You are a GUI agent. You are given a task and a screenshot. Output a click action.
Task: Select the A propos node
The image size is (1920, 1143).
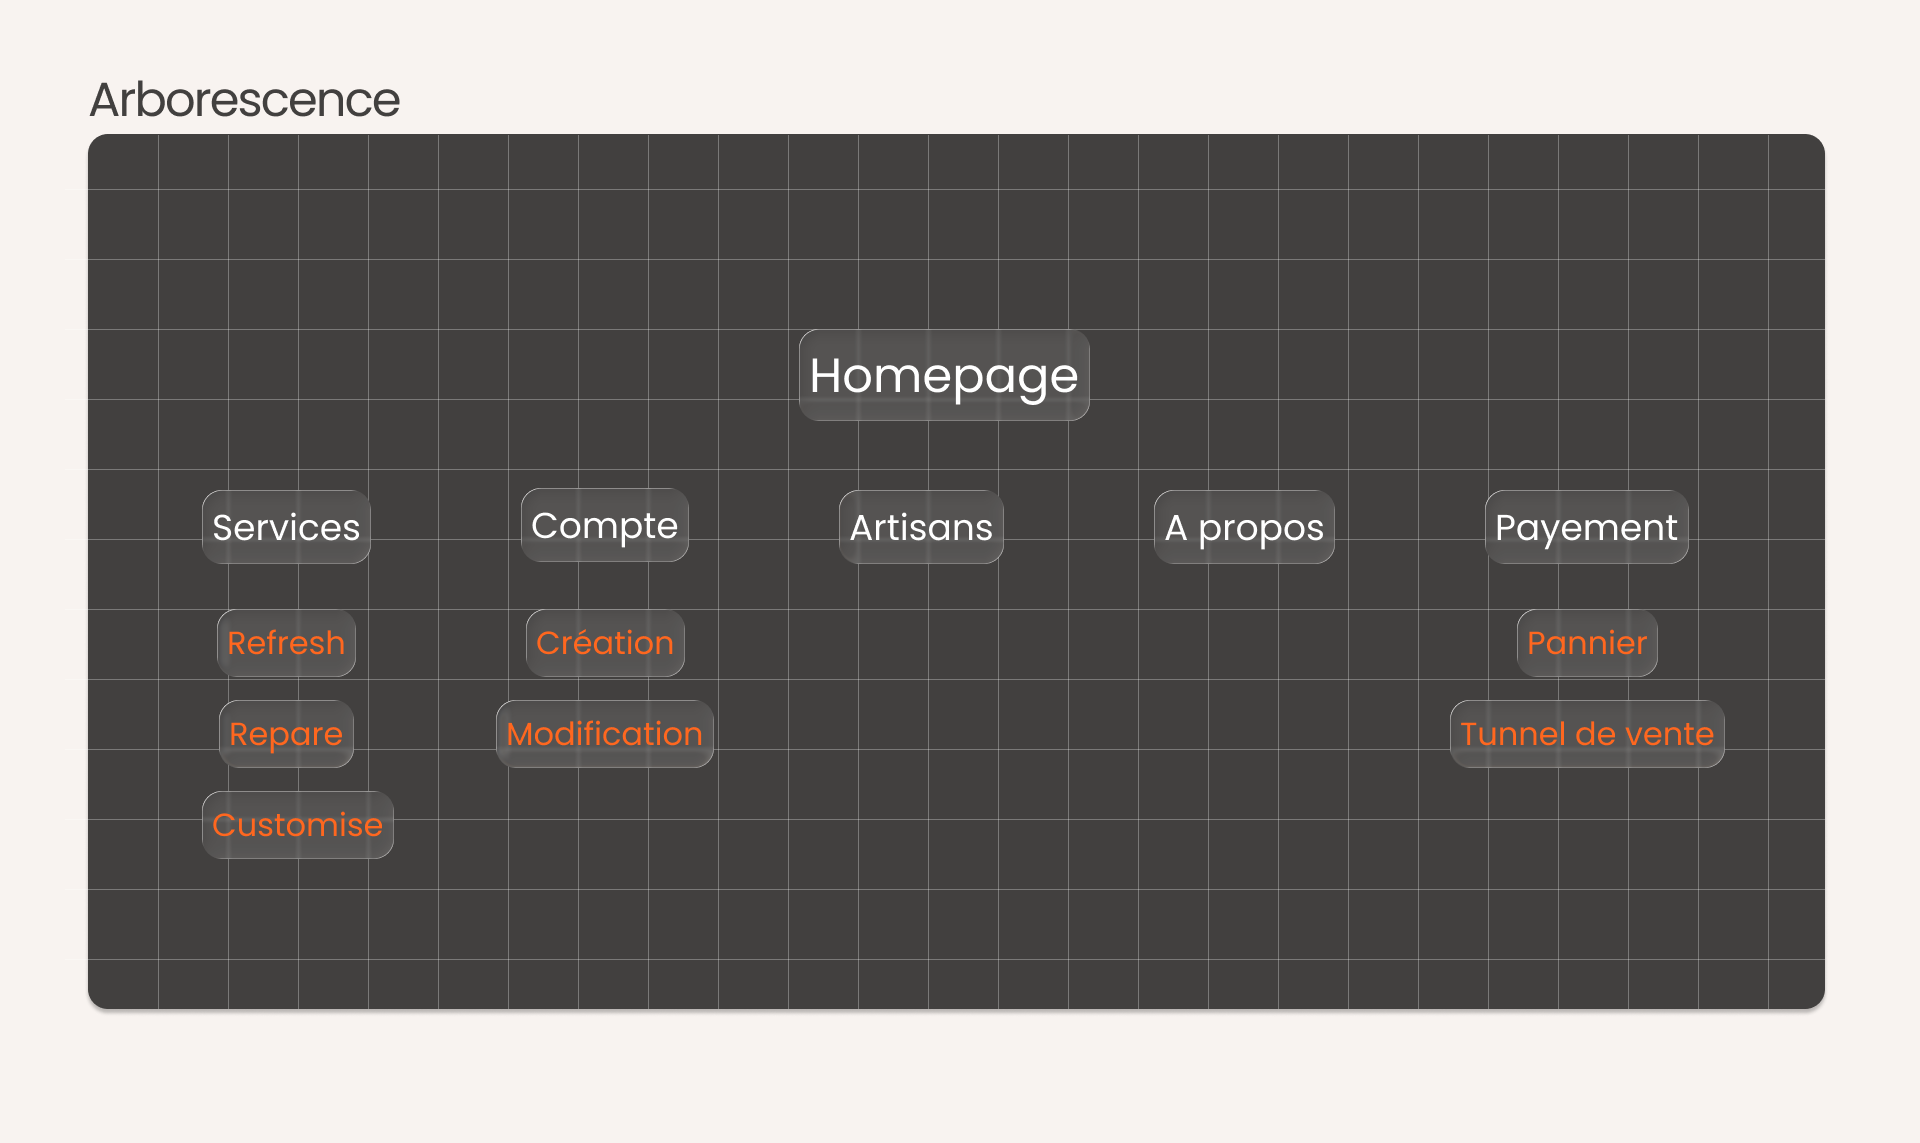[1244, 527]
